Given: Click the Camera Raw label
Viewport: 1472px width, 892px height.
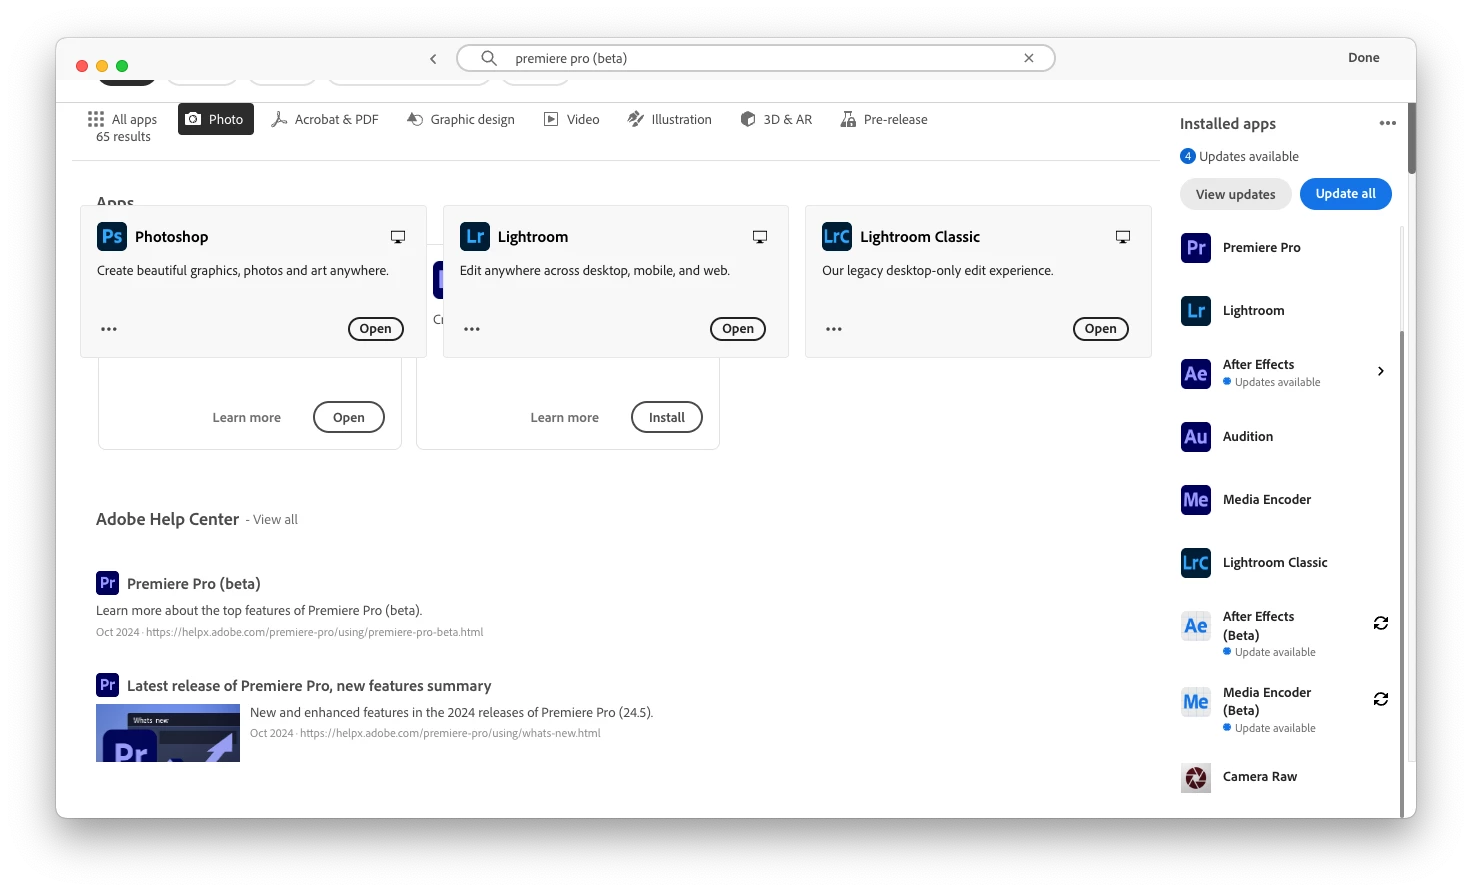Looking at the screenshot, I should coord(1260,777).
